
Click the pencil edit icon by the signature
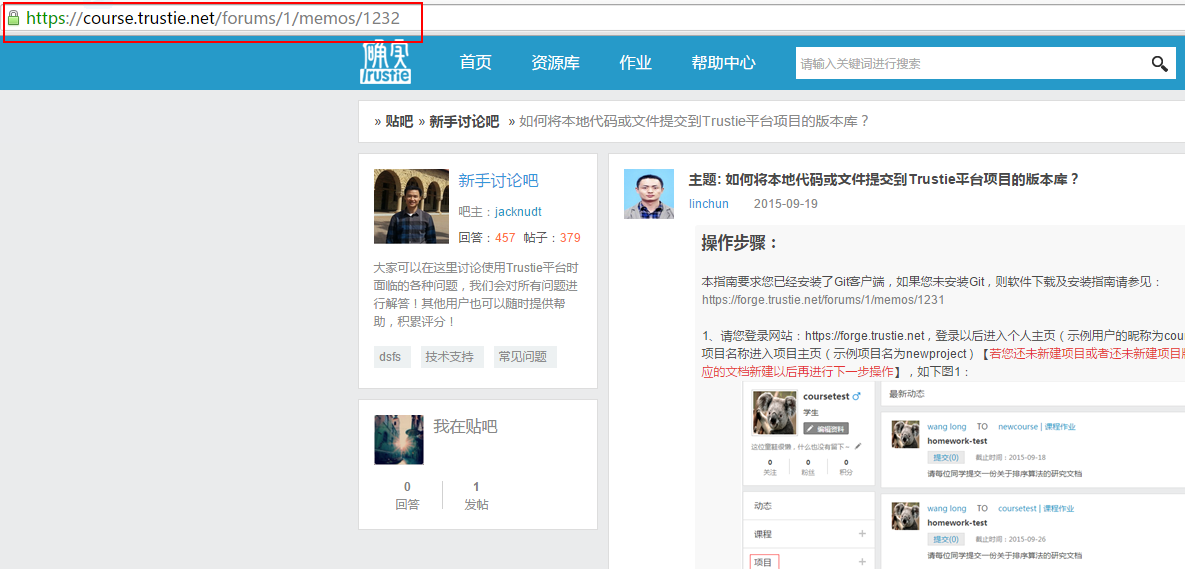pos(858,446)
